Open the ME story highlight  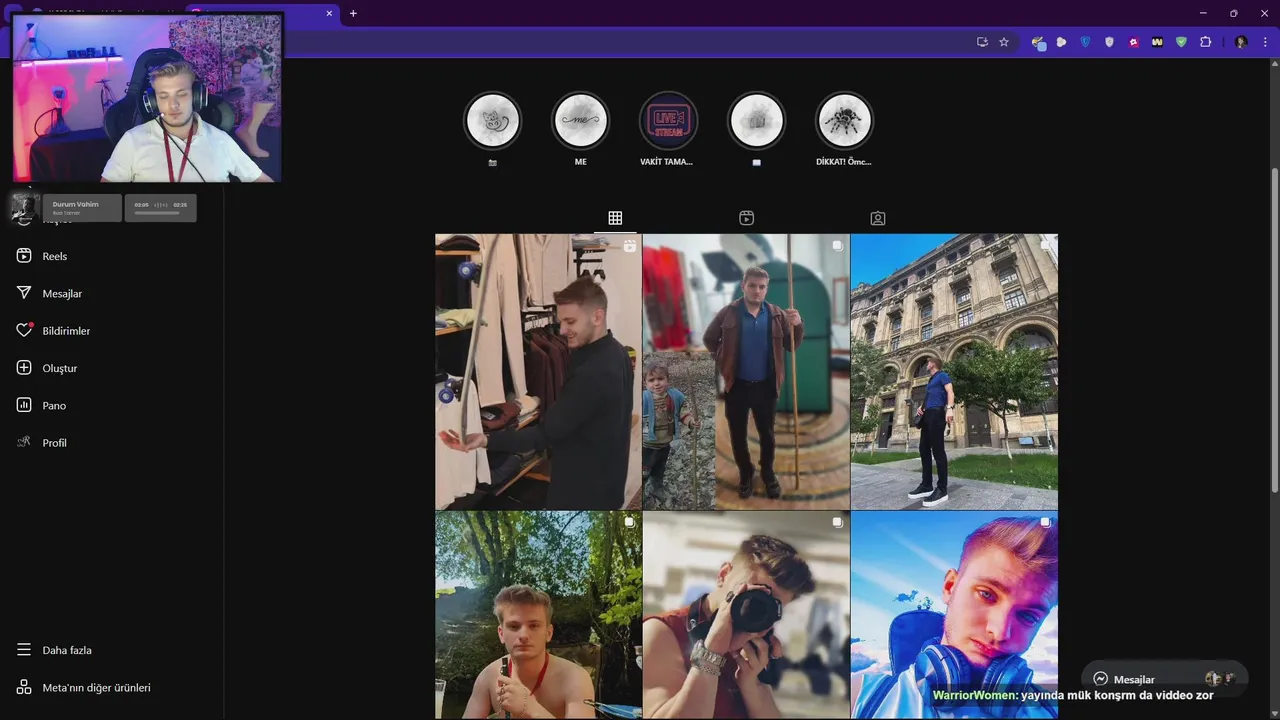click(x=580, y=121)
